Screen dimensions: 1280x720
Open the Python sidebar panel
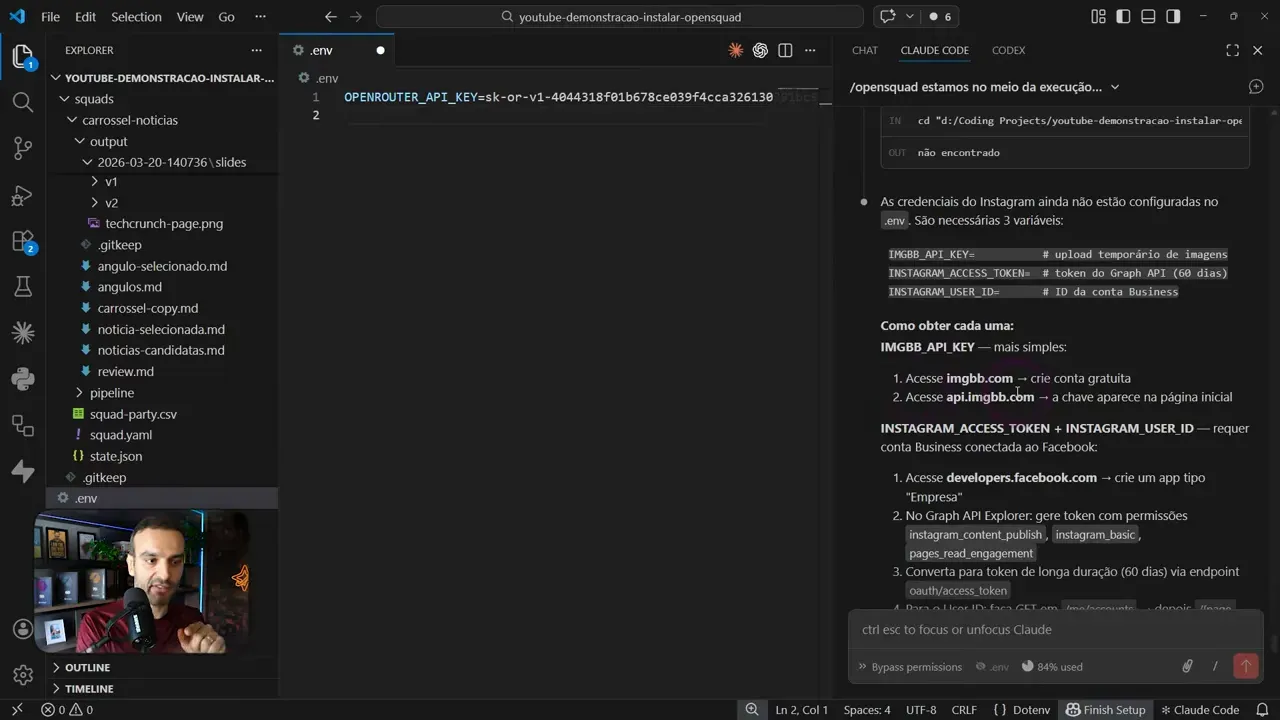click(22, 379)
